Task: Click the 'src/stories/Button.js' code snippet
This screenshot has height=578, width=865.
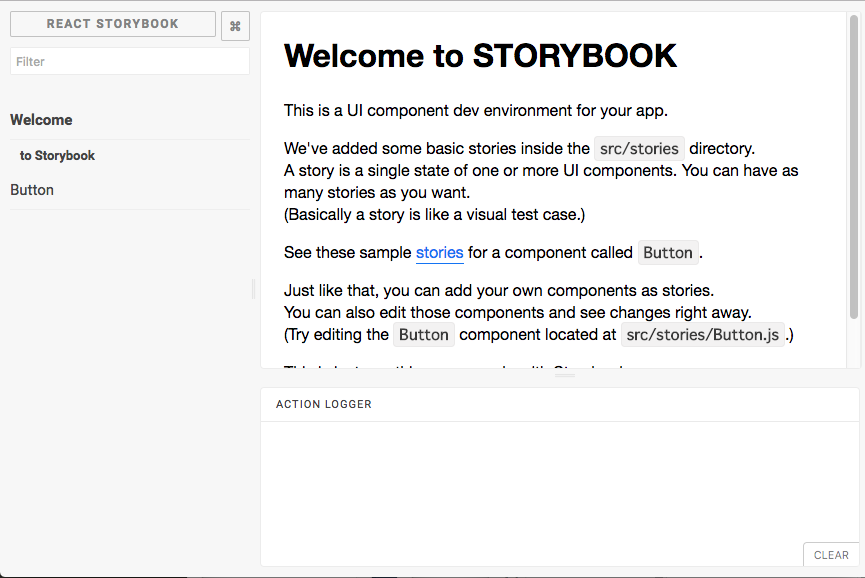Action: [702, 335]
